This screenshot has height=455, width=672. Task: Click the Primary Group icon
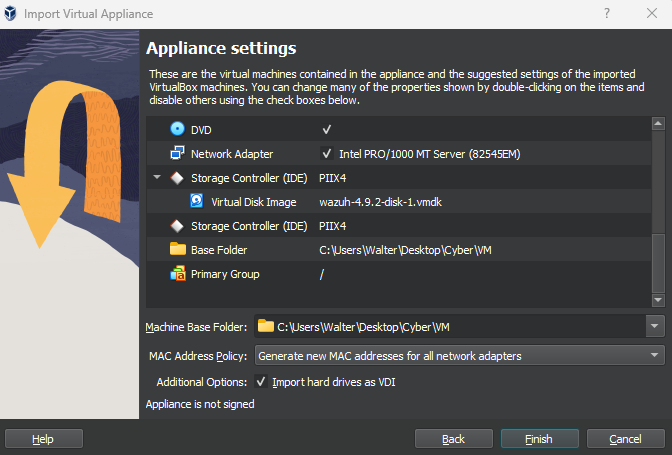coord(178,274)
